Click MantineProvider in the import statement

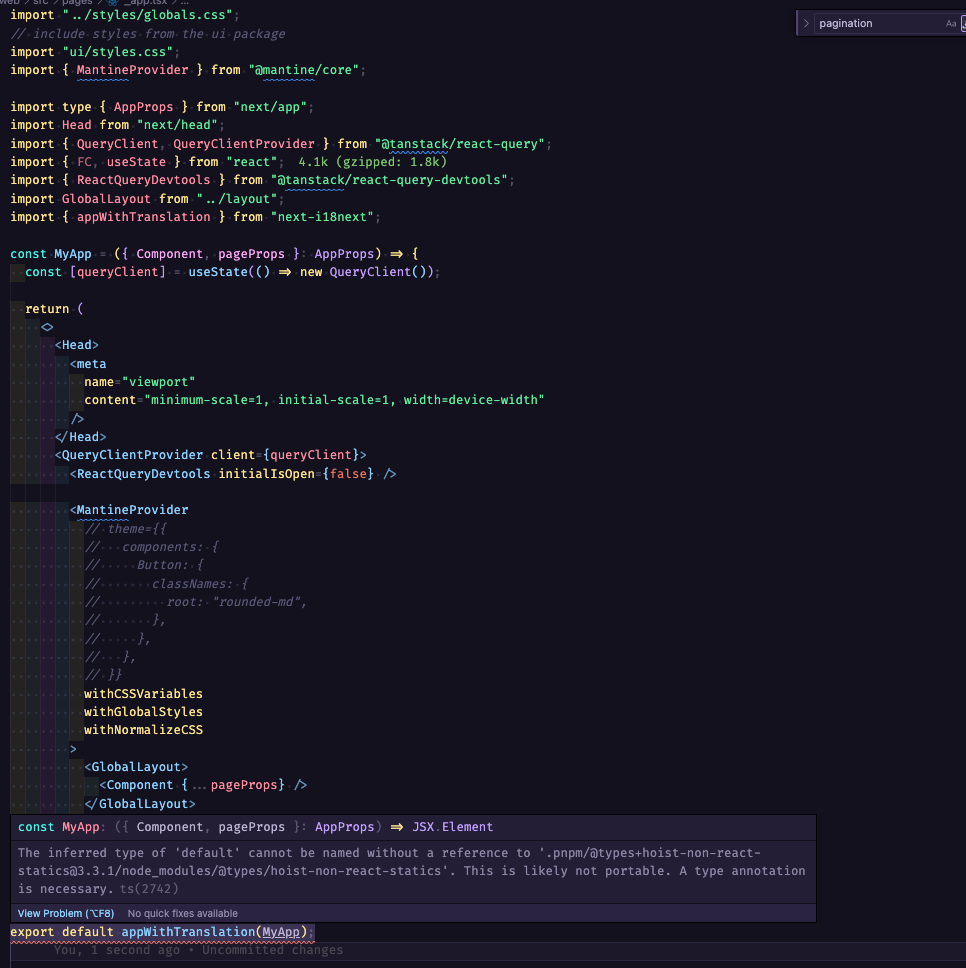tap(132, 70)
